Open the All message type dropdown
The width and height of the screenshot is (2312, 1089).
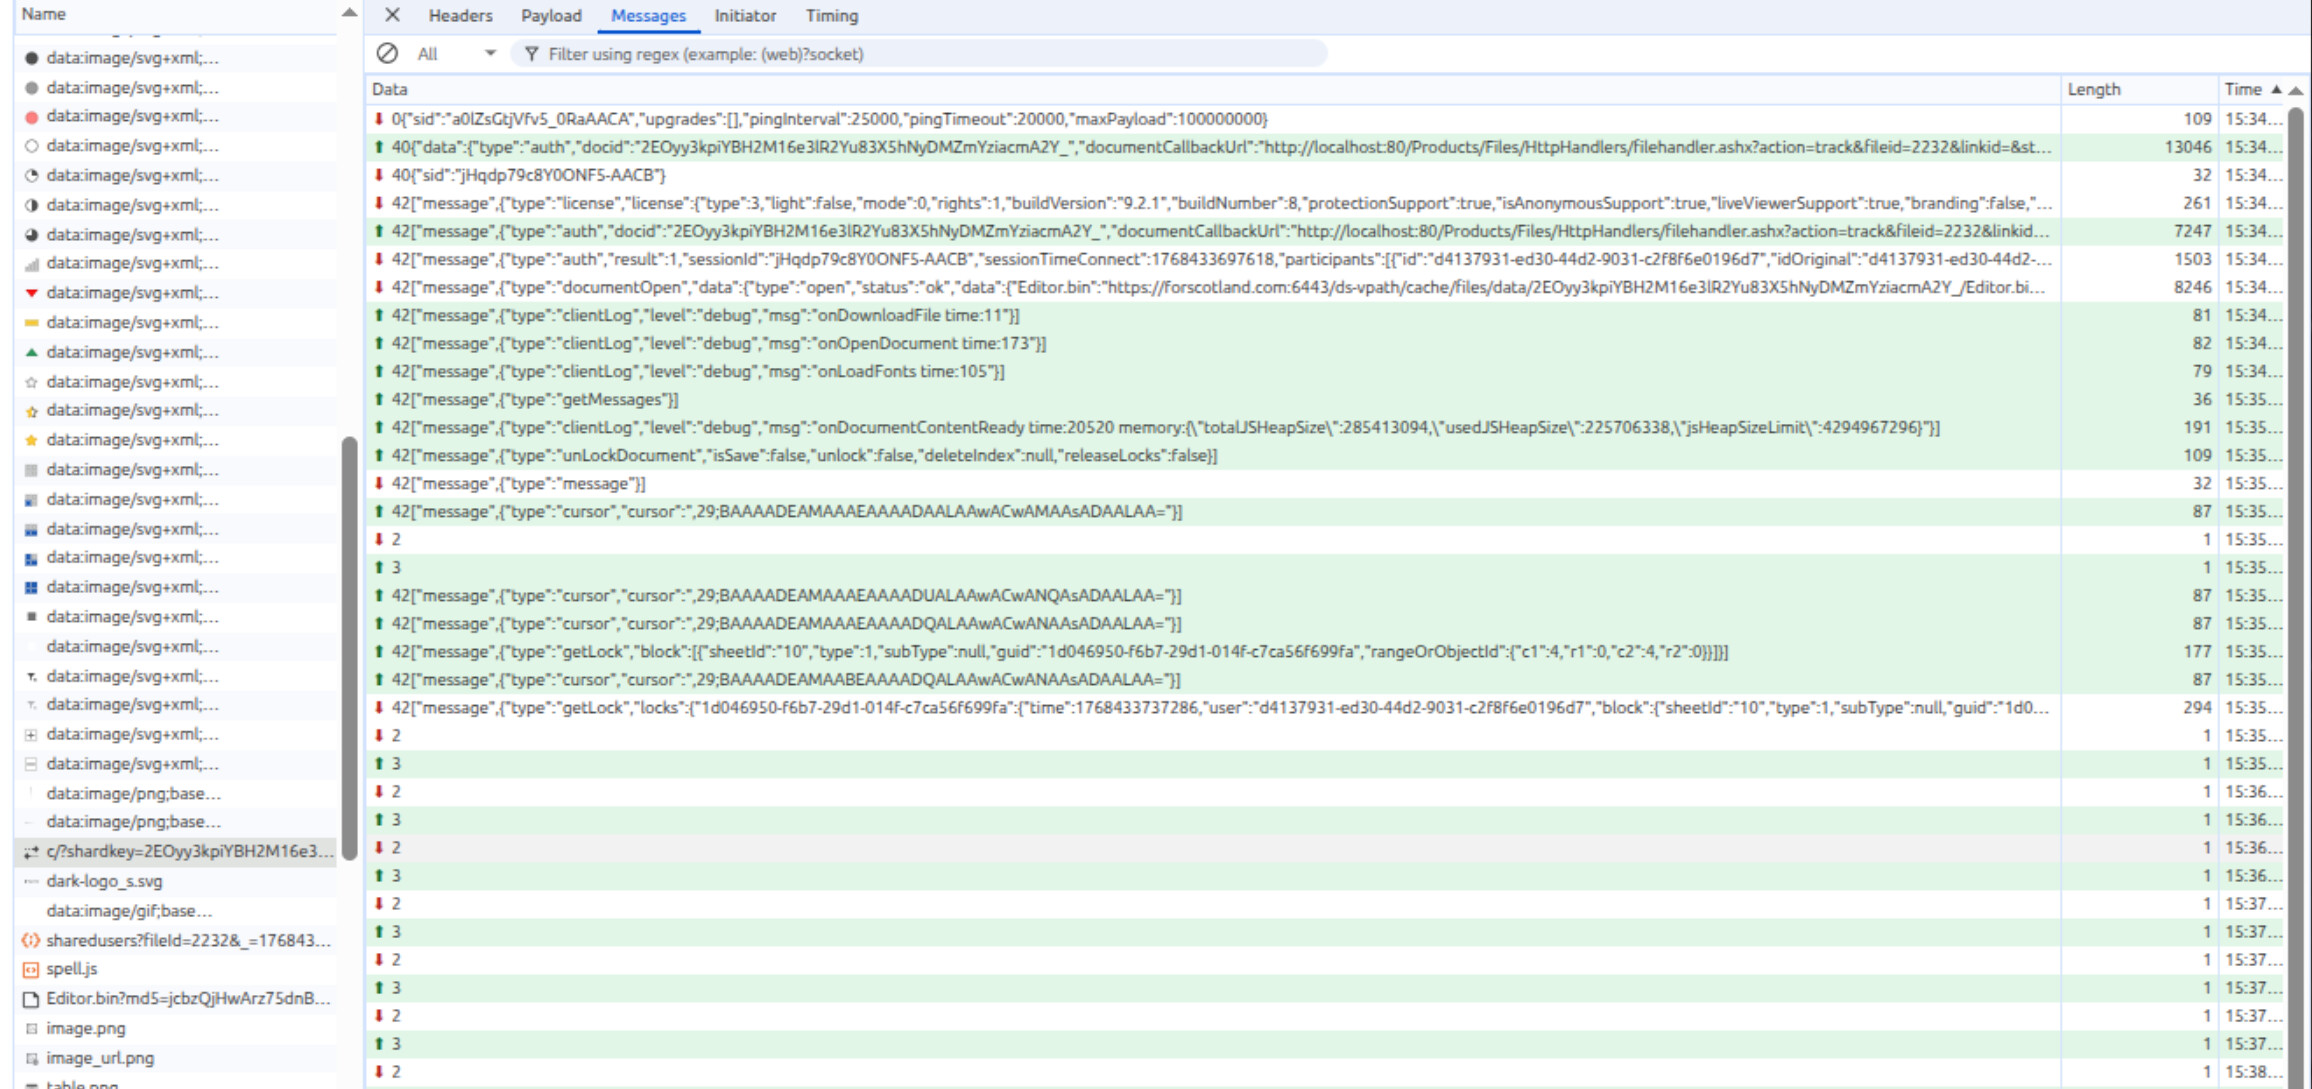pos(456,54)
